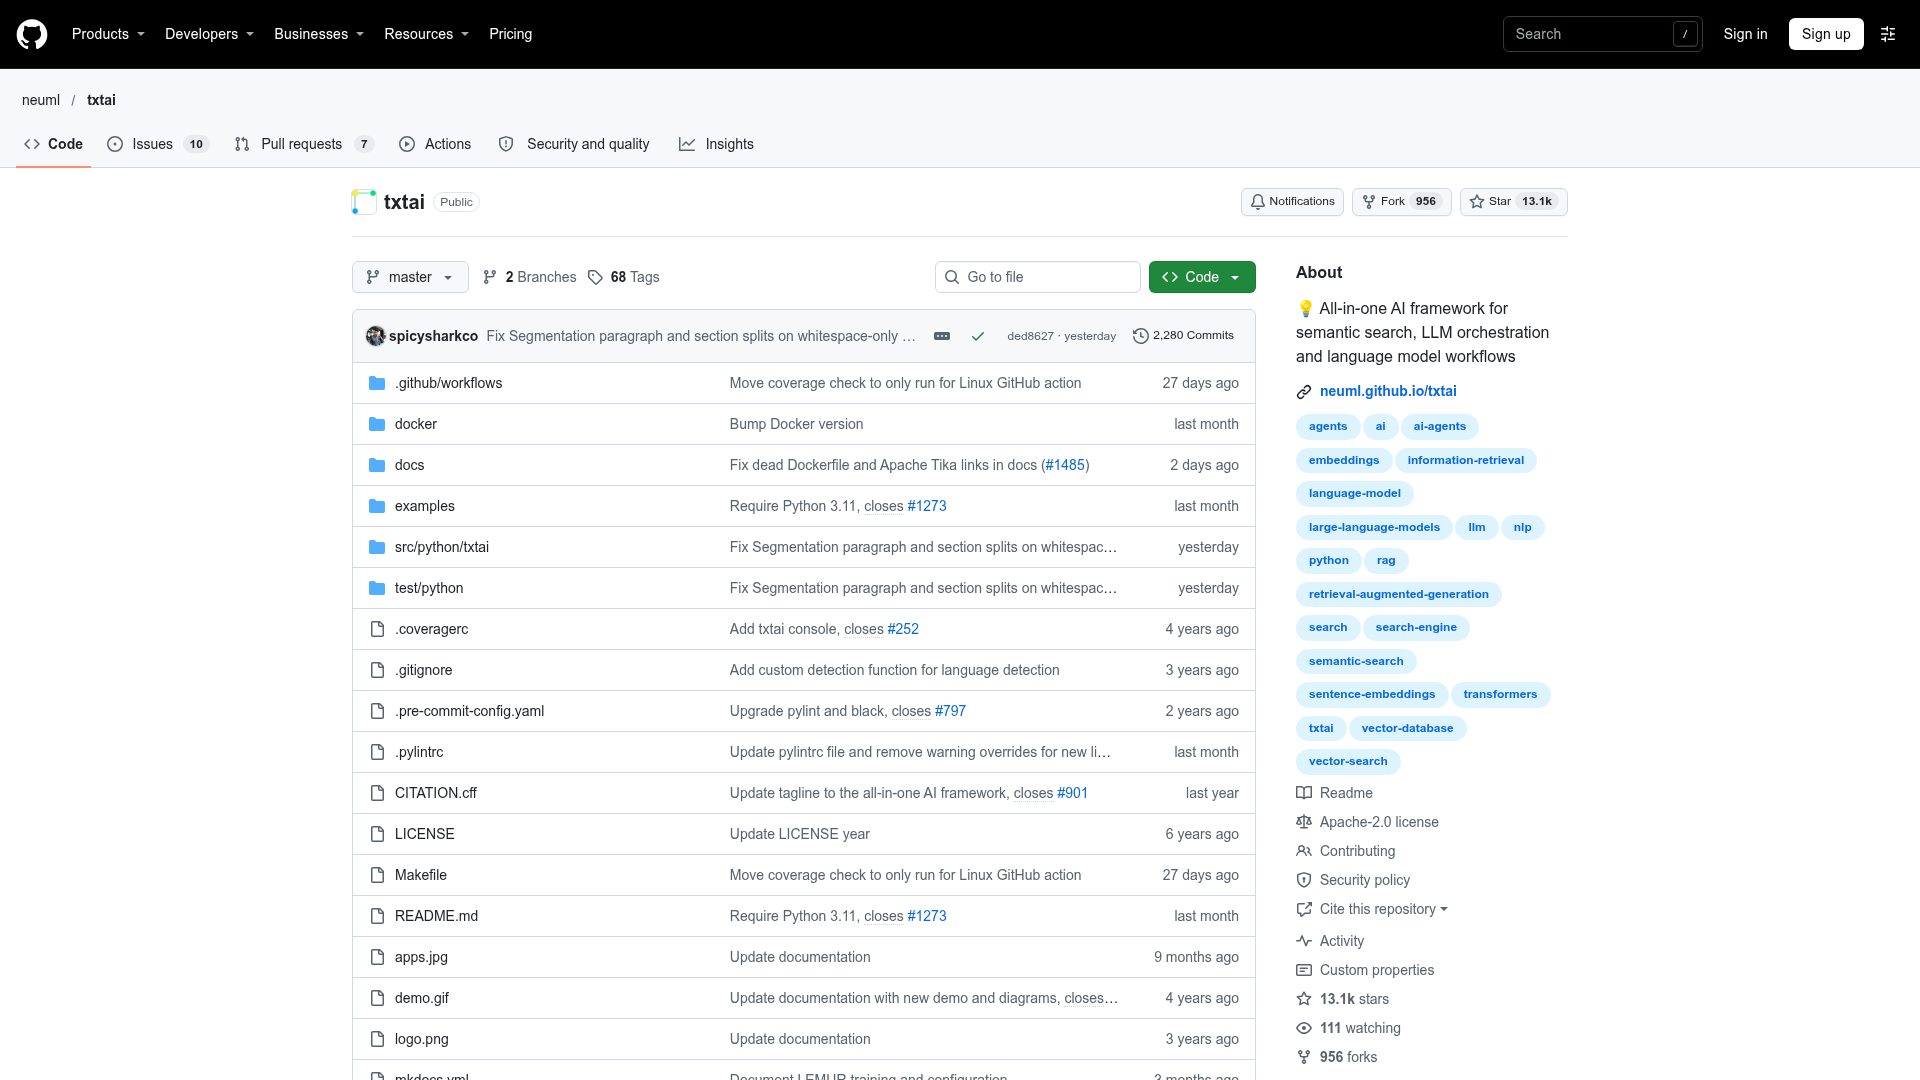
Task: Click the Sign up button
Action: pyautogui.click(x=1826, y=34)
